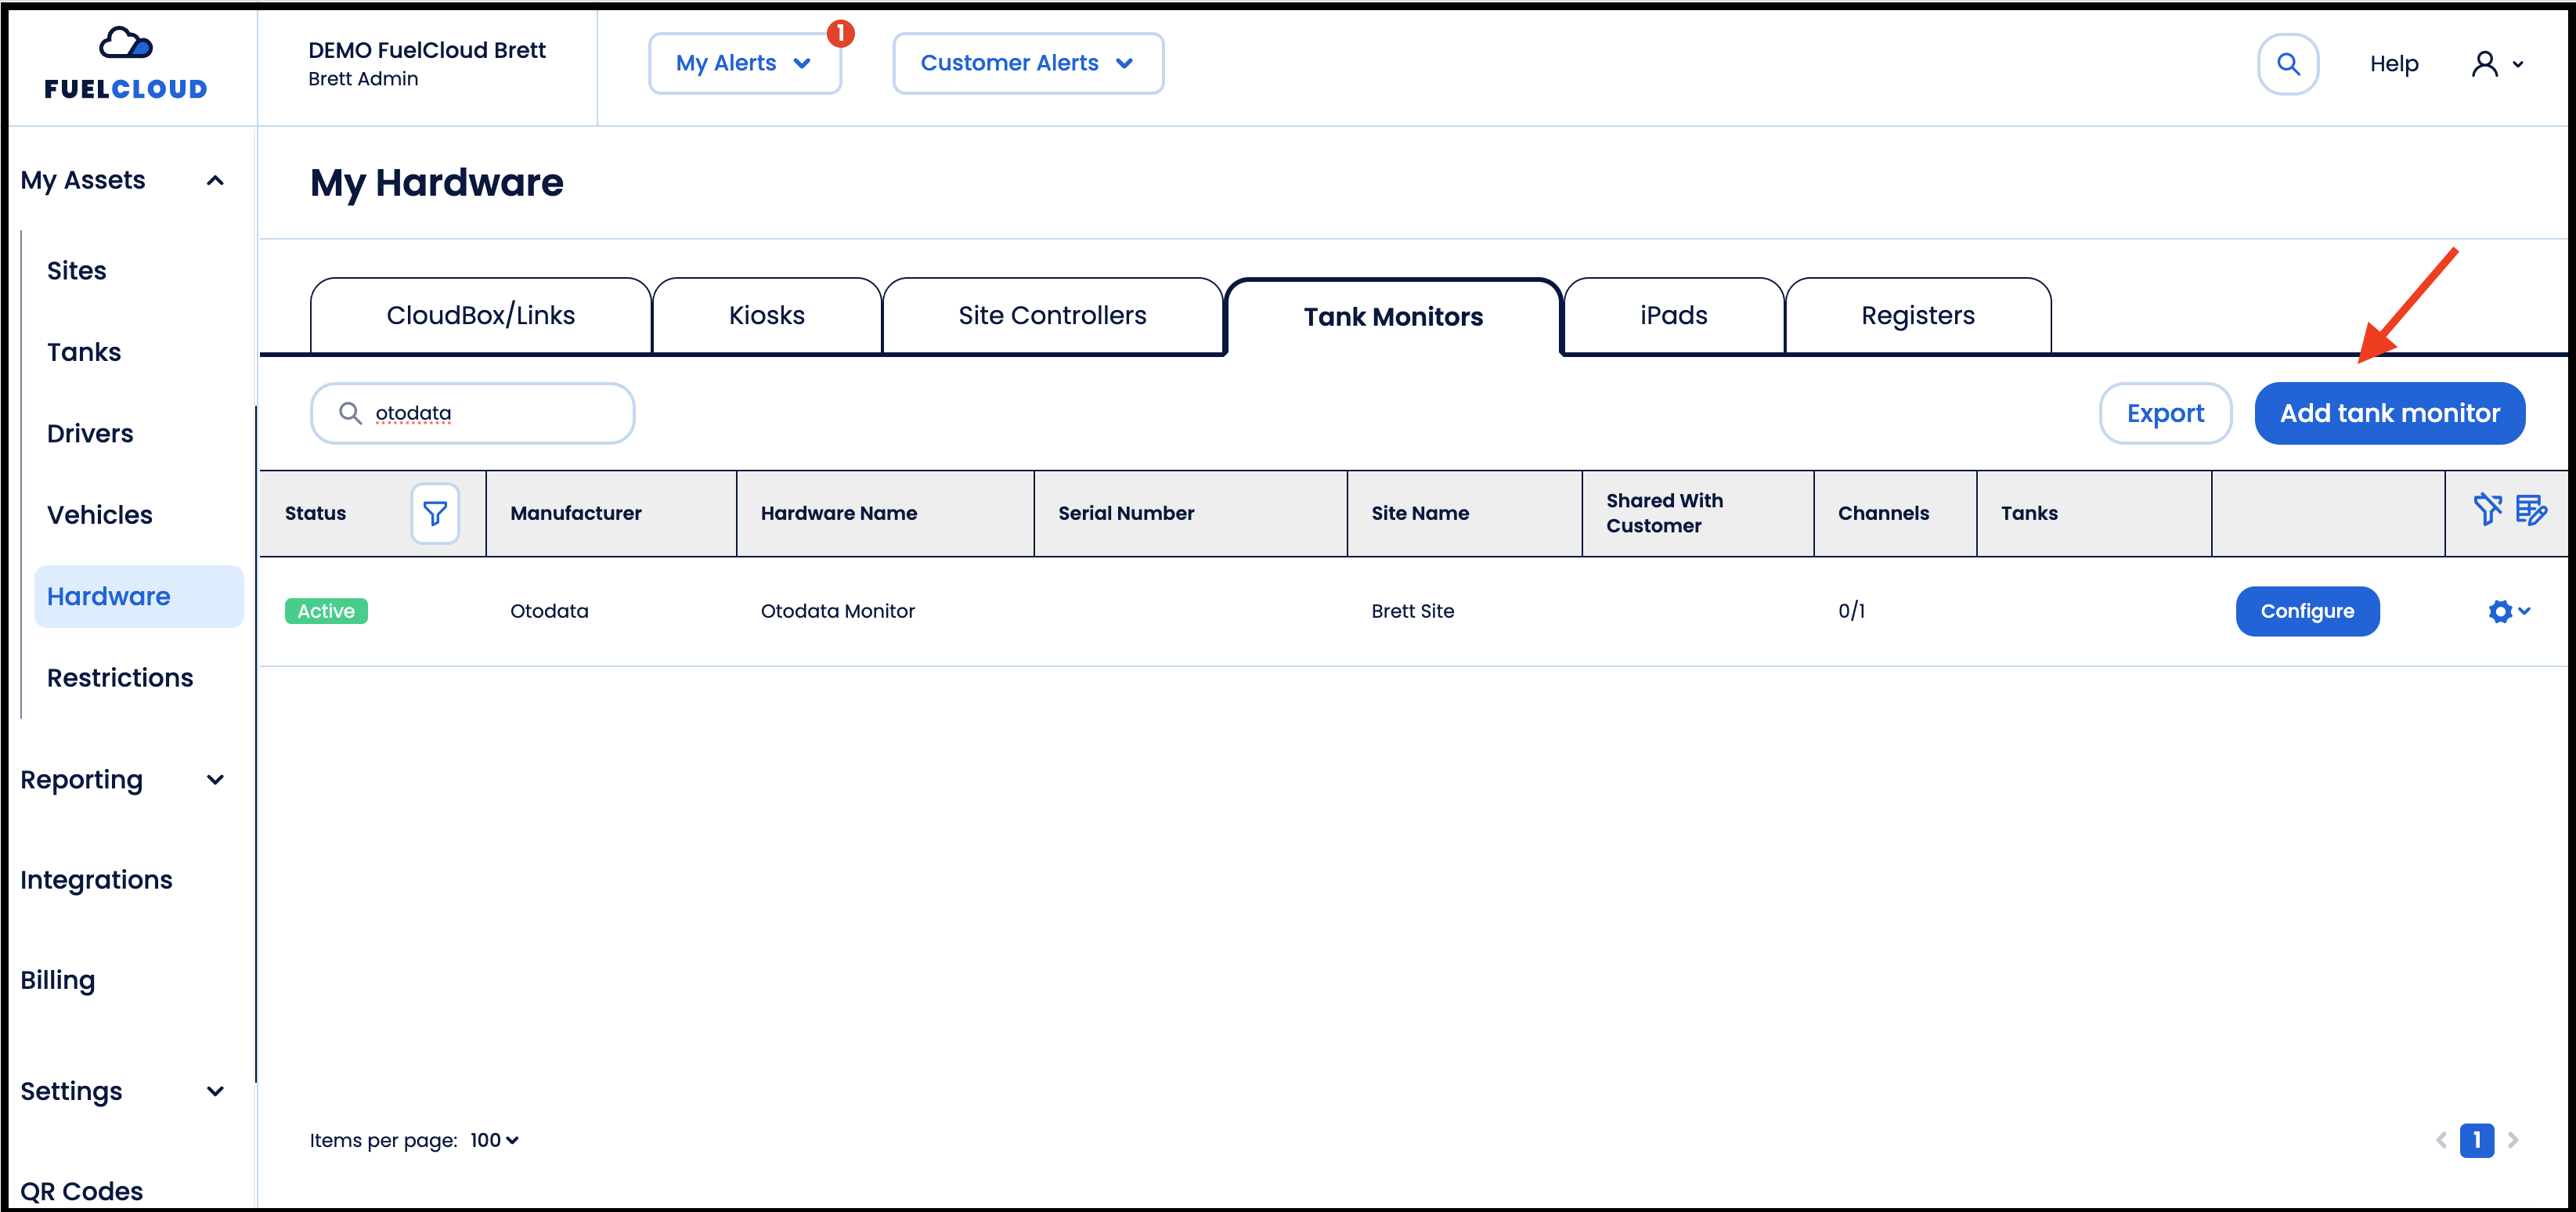The width and height of the screenshot is (2576, 1212).
Task: Switch to the Registers tab
Action: [1917, 316]
